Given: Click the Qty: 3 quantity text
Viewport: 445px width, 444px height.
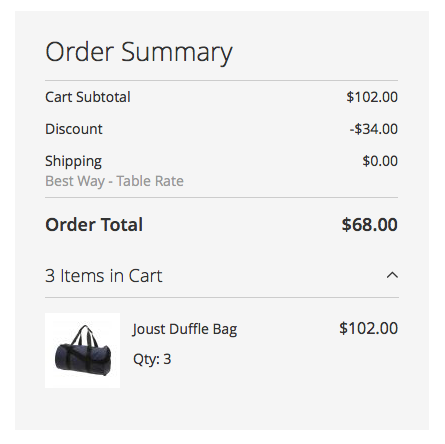Looking at the screenshot, I should click(x=152, y=359).
